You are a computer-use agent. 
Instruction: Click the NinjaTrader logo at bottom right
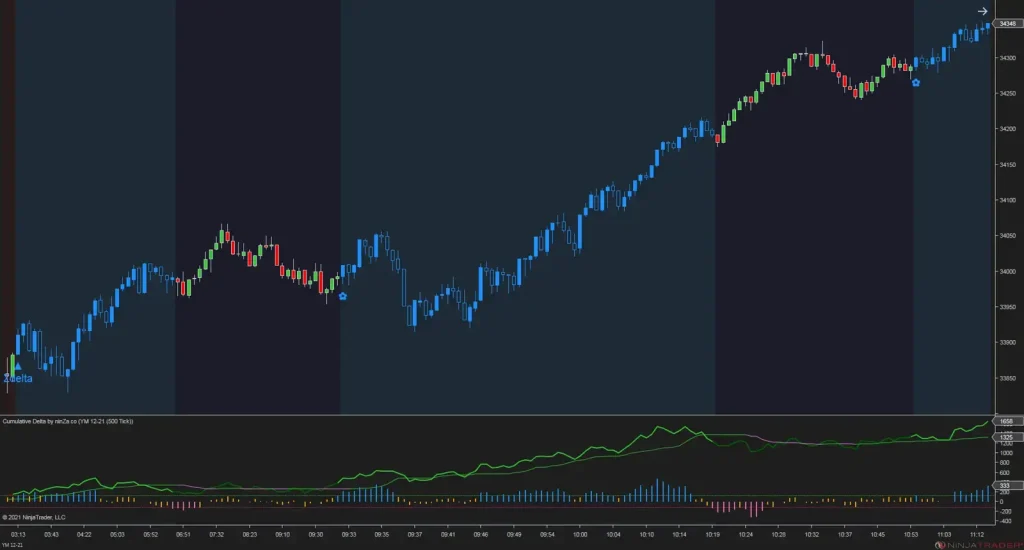pos(978,545)
